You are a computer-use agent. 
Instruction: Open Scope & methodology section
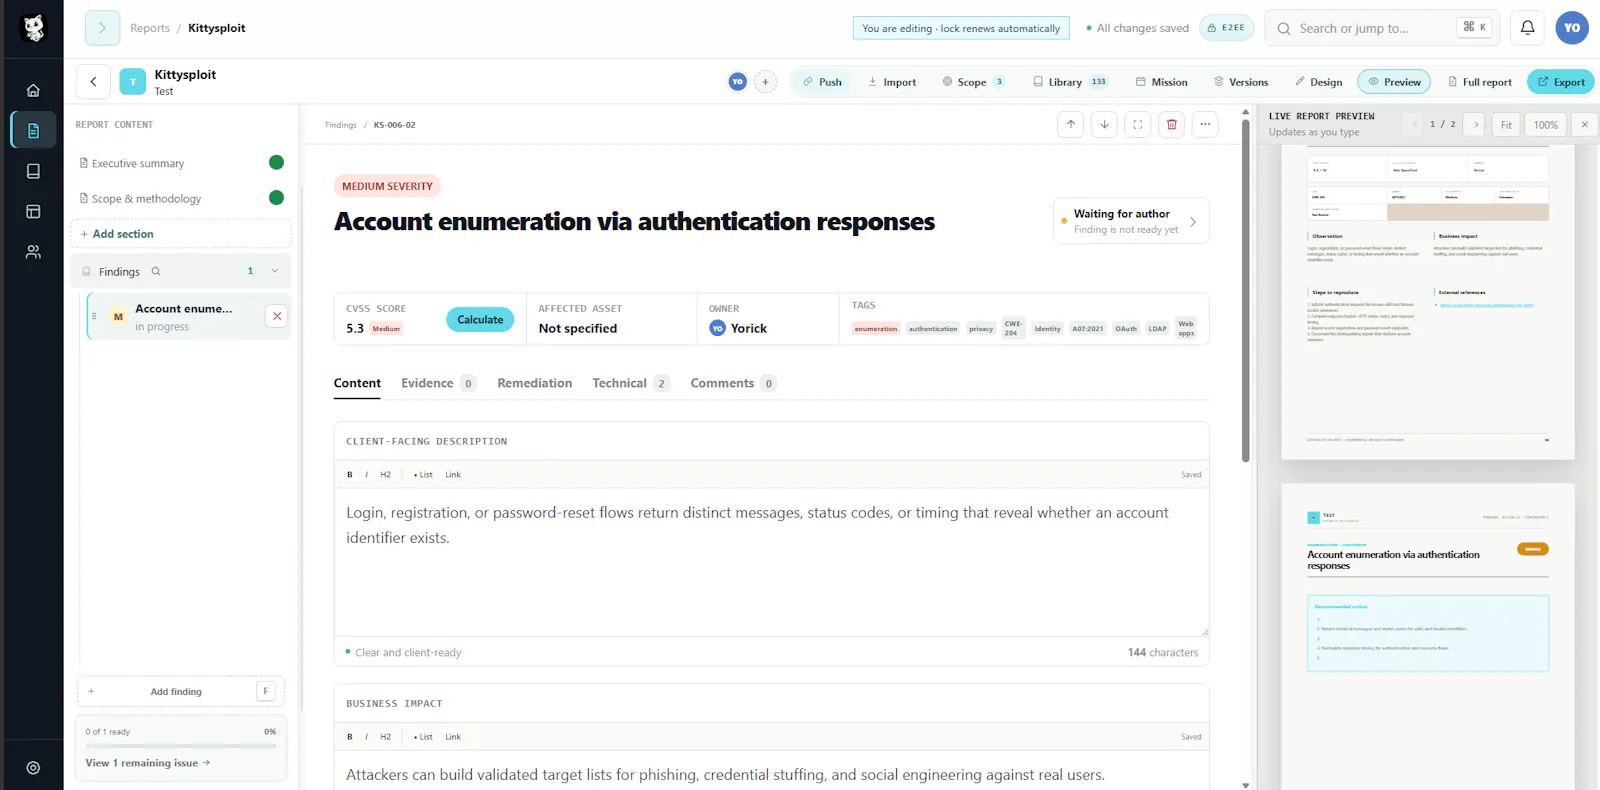pyautogui.click(x=181, y=198)
